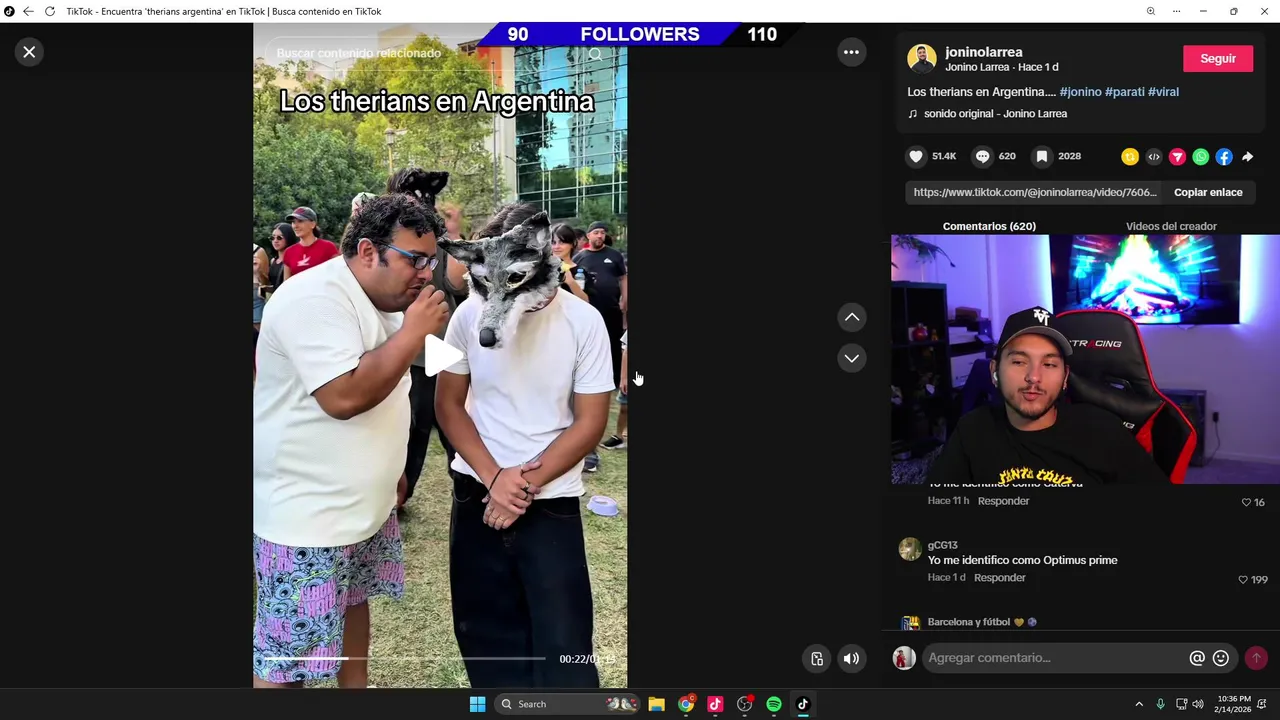
Task: Open the clock showing 10:36 PM
Action: point(1232,704)
